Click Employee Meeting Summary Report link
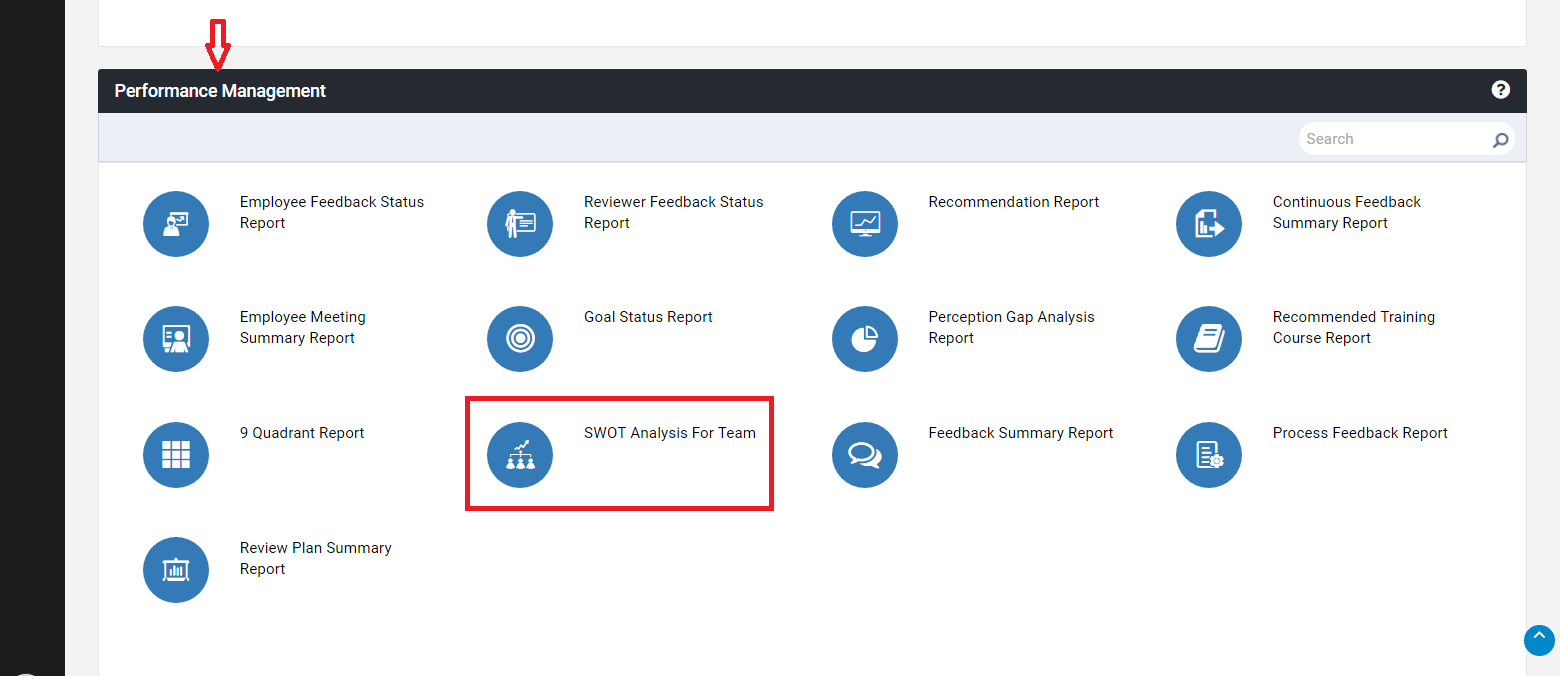The height and width of the screenshot is (676, 1560). point(303,327)
